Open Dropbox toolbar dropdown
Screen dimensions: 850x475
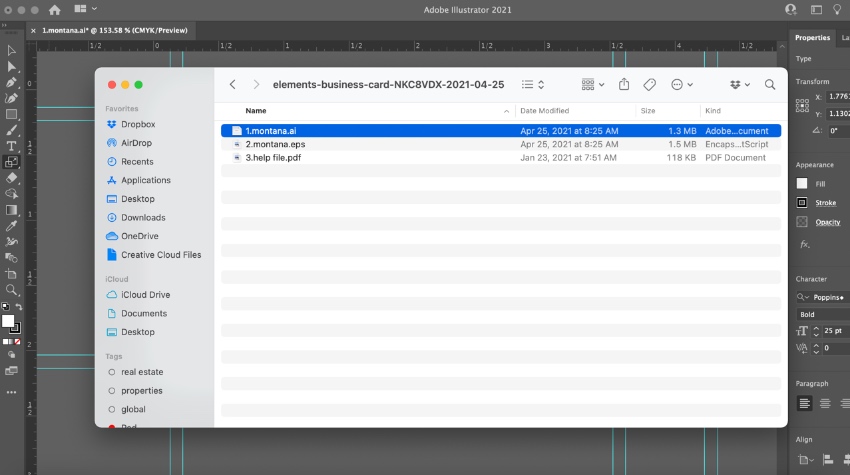pyautogui.click(x=739, y=84)
